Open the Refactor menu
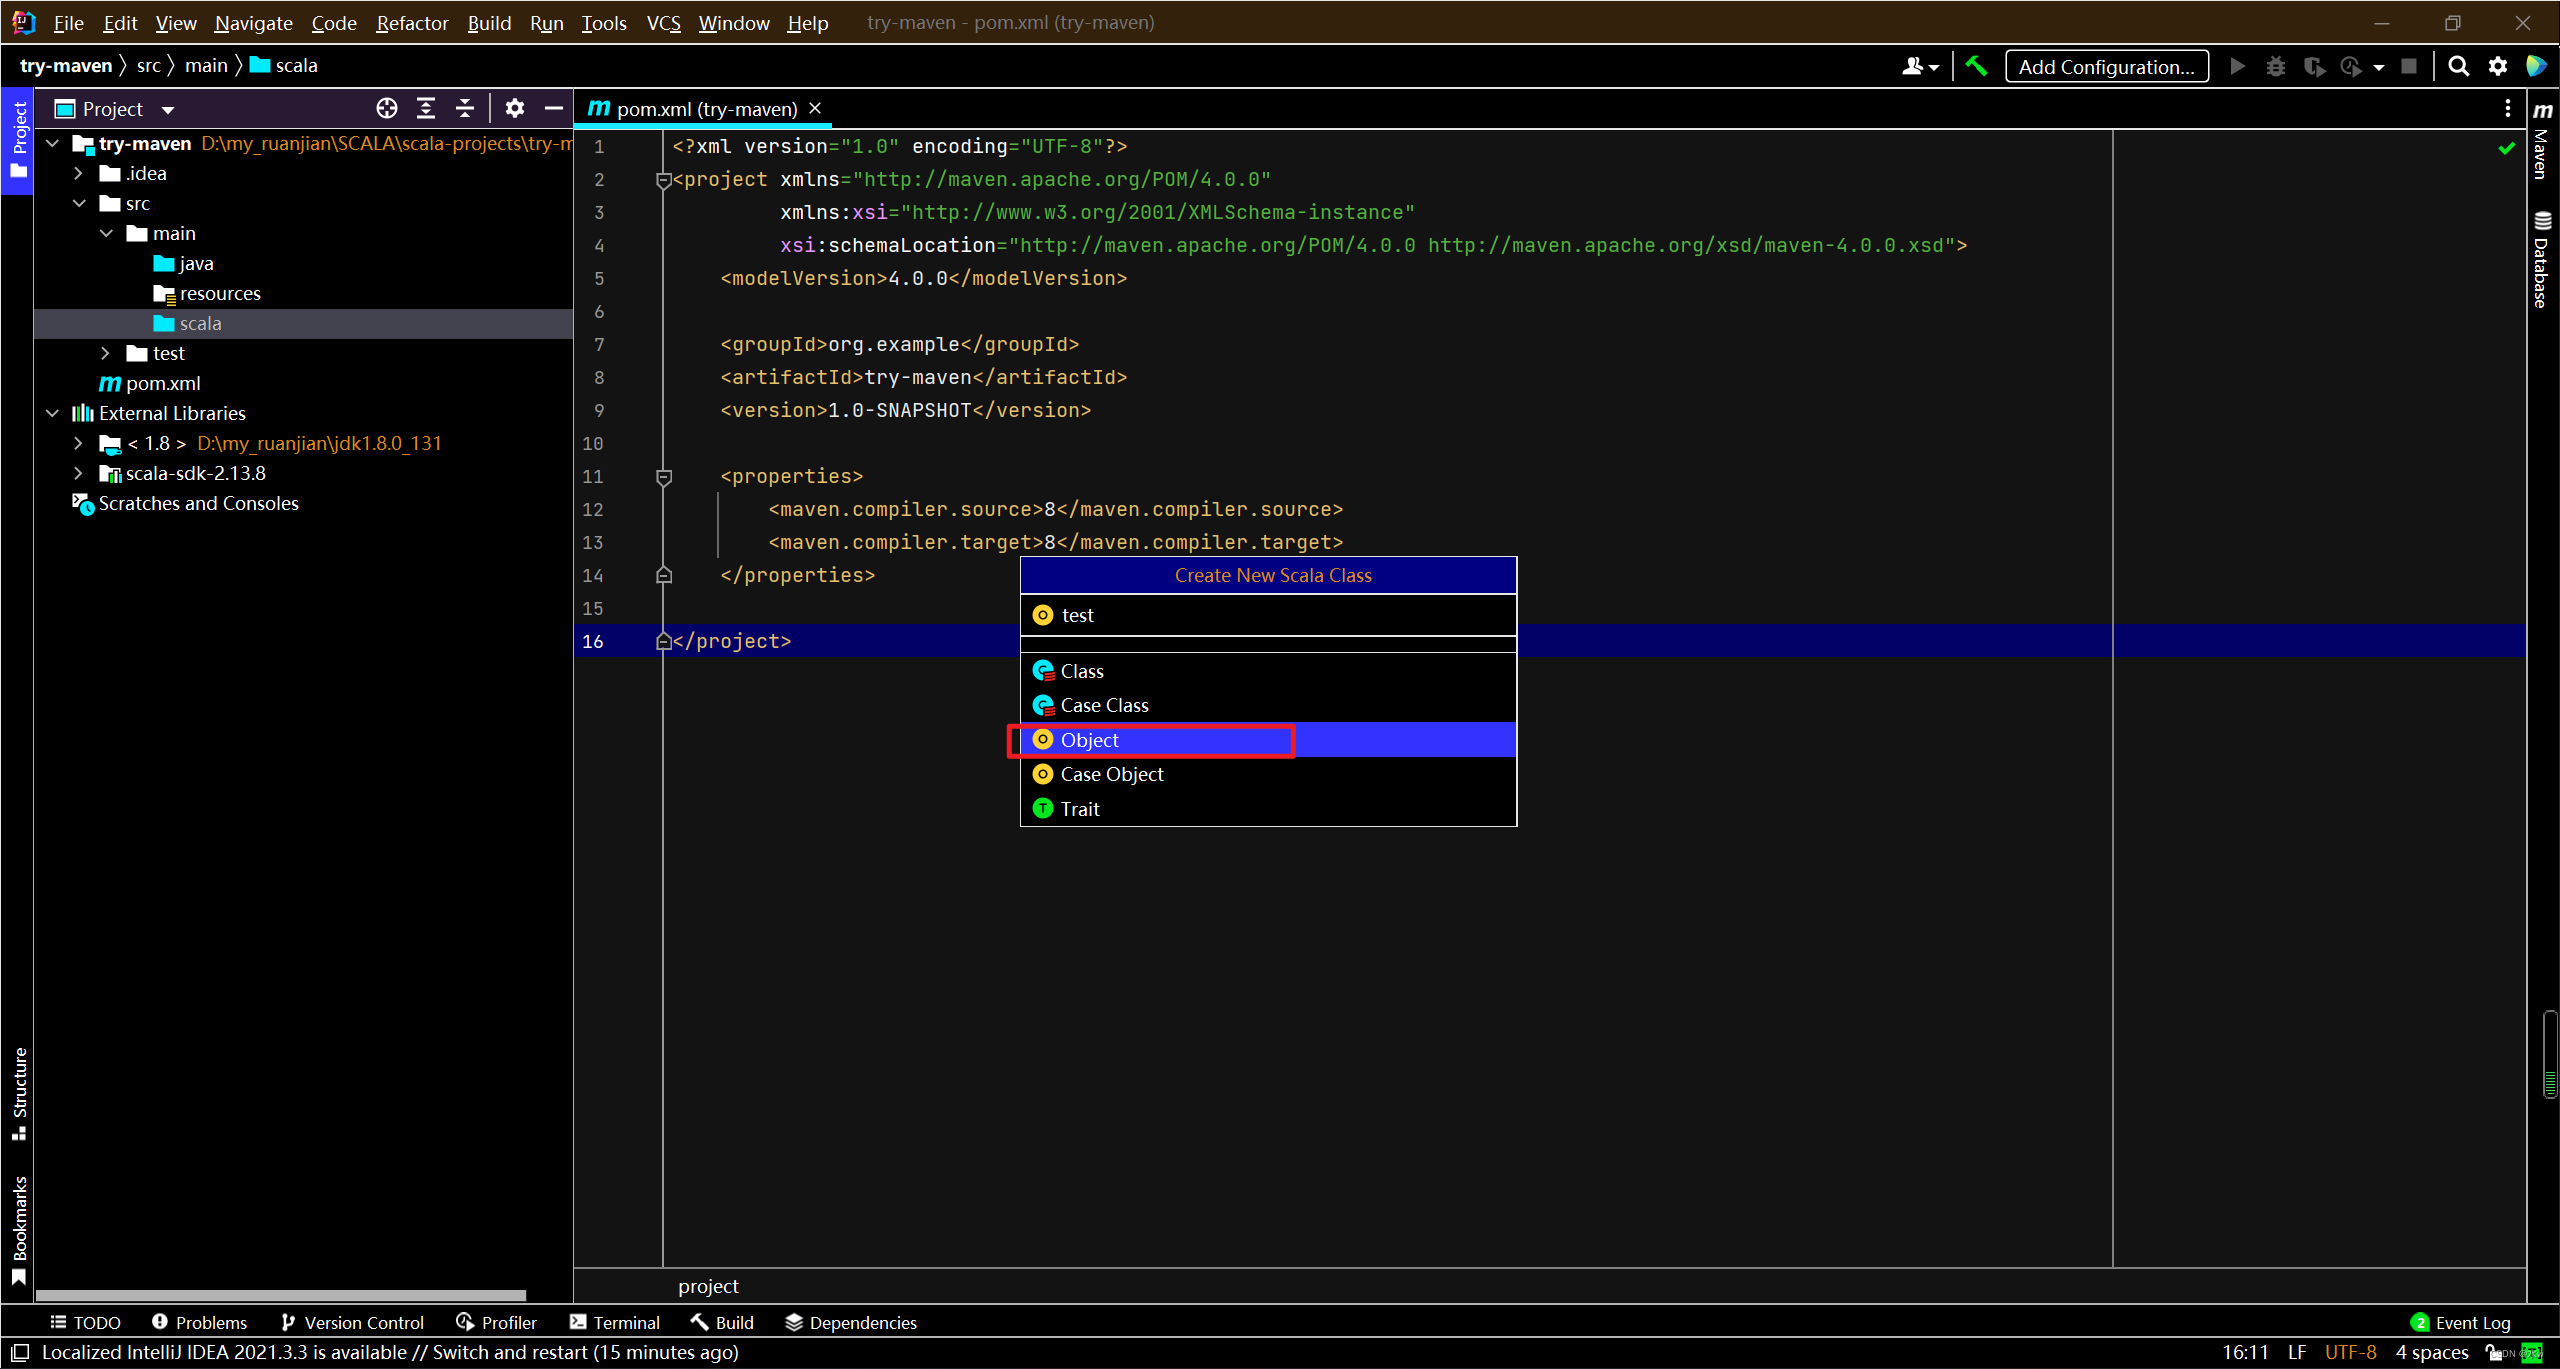 tap(411, 22)
